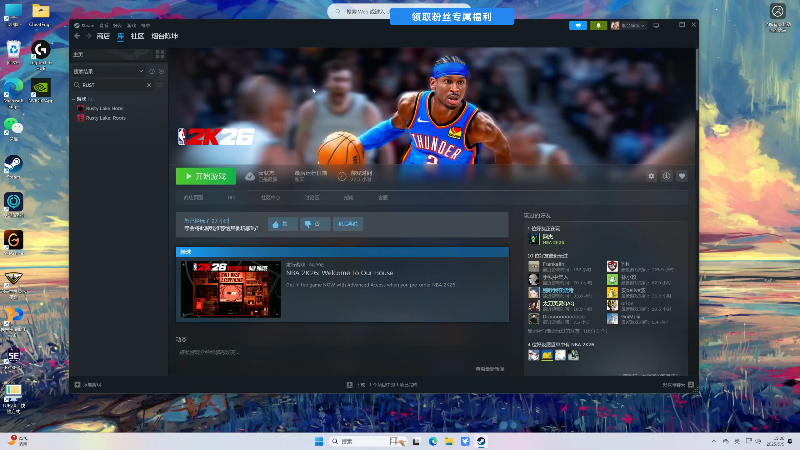
Task: Click the maybe later review button
Action: point(348,224)
